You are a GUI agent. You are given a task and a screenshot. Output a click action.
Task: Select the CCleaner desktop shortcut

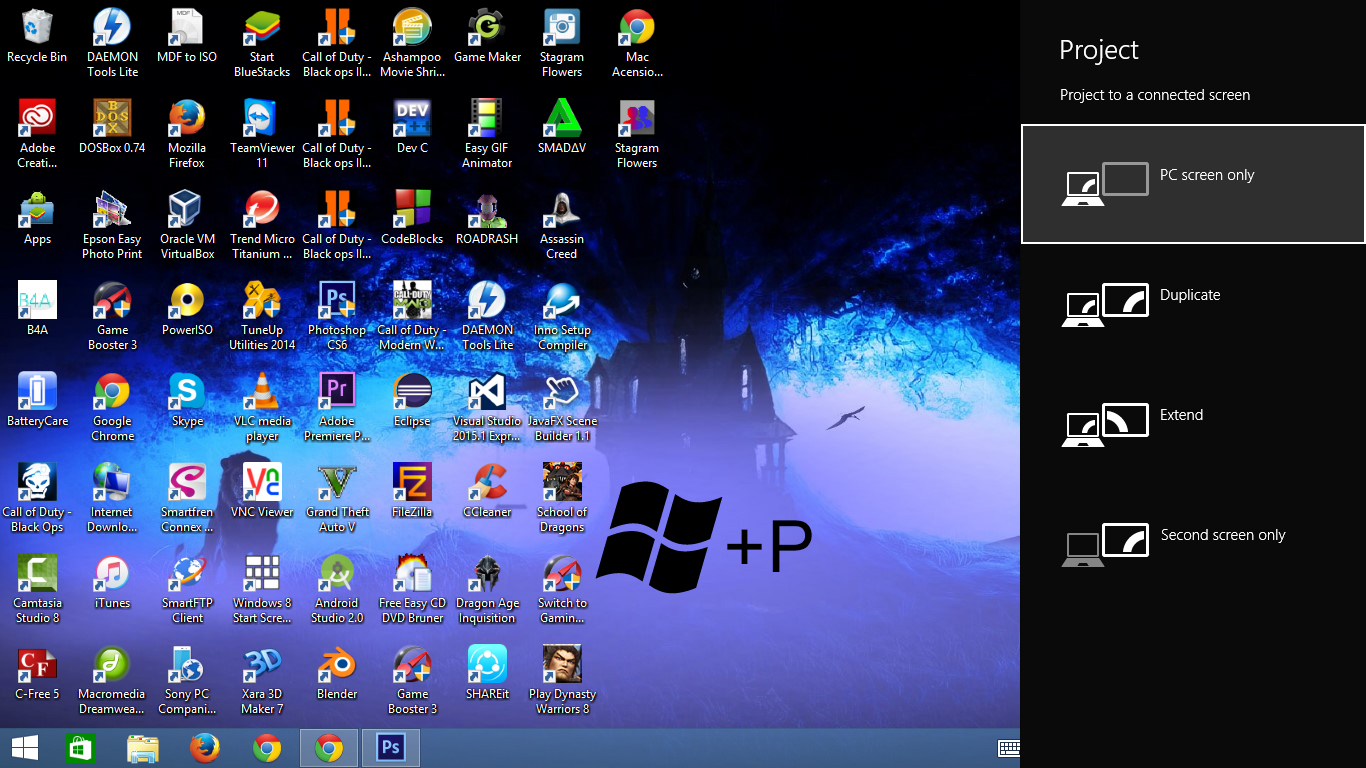(487, 492)
